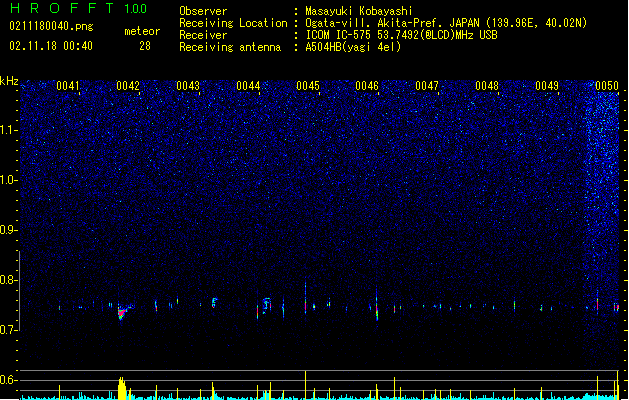The image size is (629, 400).
Task: Click the date stamp 02.11.18 00:40
Action: [x=51, y=46]
